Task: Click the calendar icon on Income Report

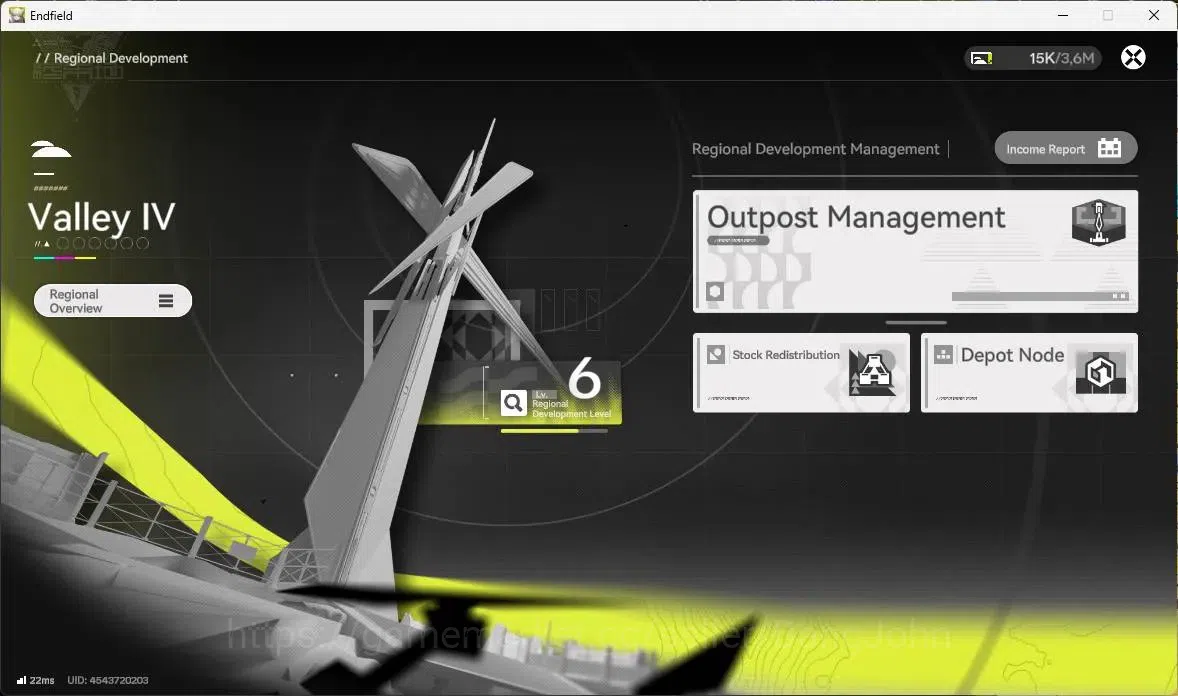Action: click(1109, 148)
